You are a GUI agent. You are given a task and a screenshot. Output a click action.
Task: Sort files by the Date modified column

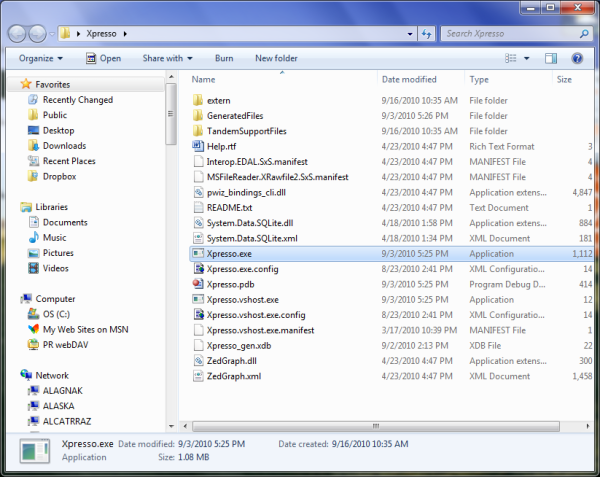click(409, 79)
